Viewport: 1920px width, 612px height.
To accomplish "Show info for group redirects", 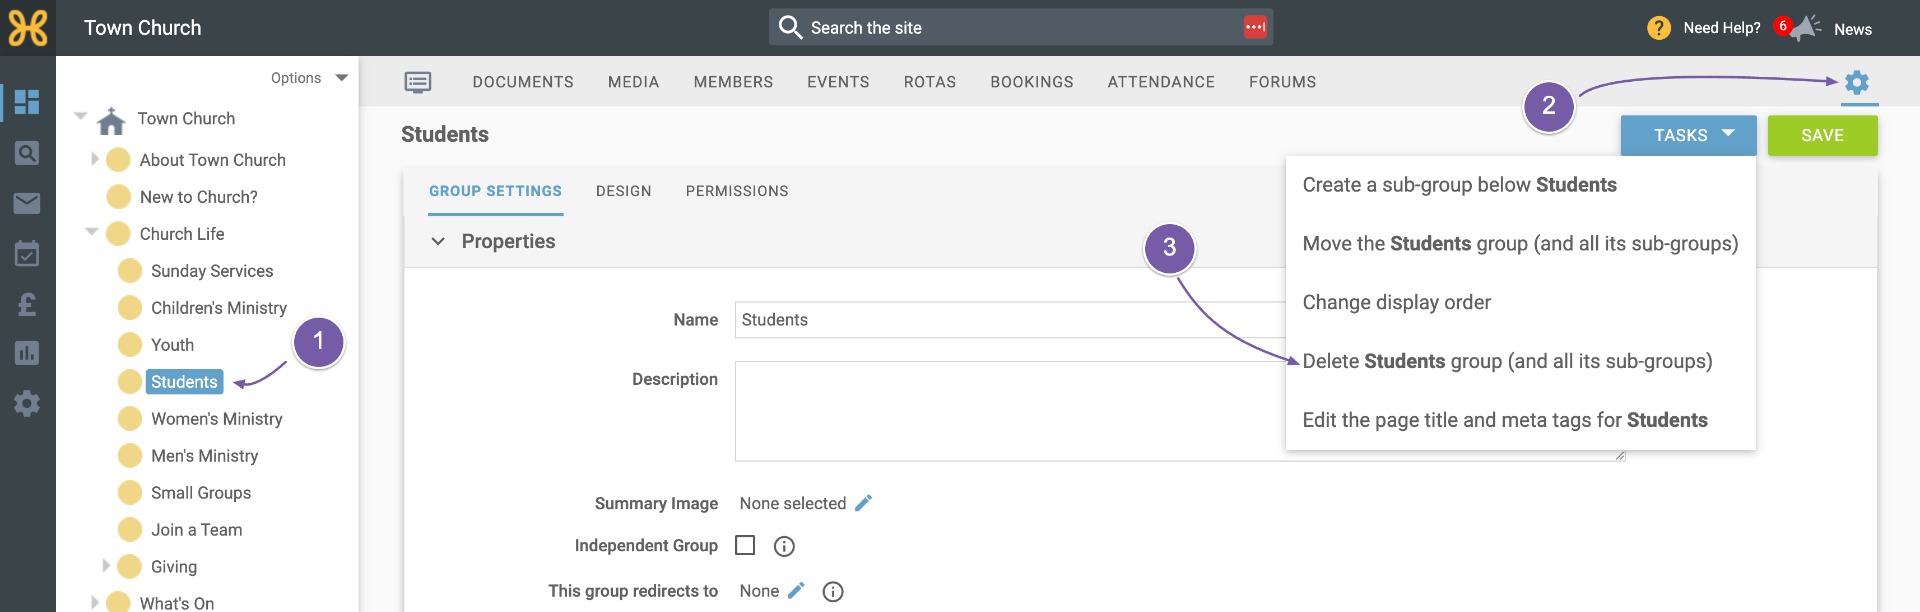I will pyautogui.click(x=833, y=592).
